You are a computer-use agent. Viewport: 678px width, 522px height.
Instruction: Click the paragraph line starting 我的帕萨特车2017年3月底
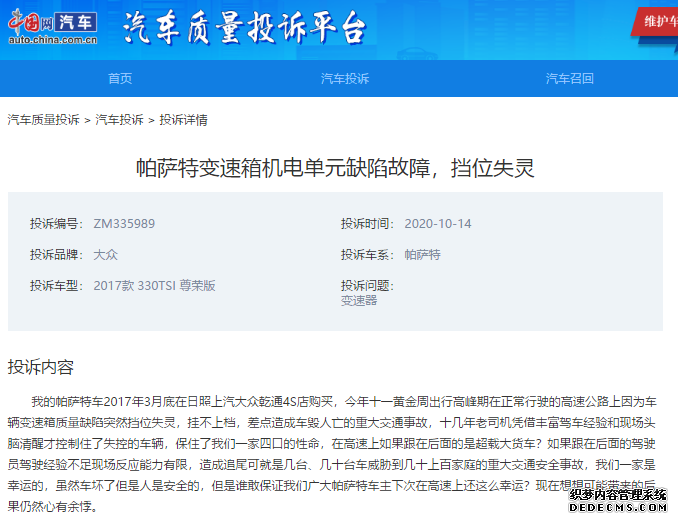tap(344, 402)
